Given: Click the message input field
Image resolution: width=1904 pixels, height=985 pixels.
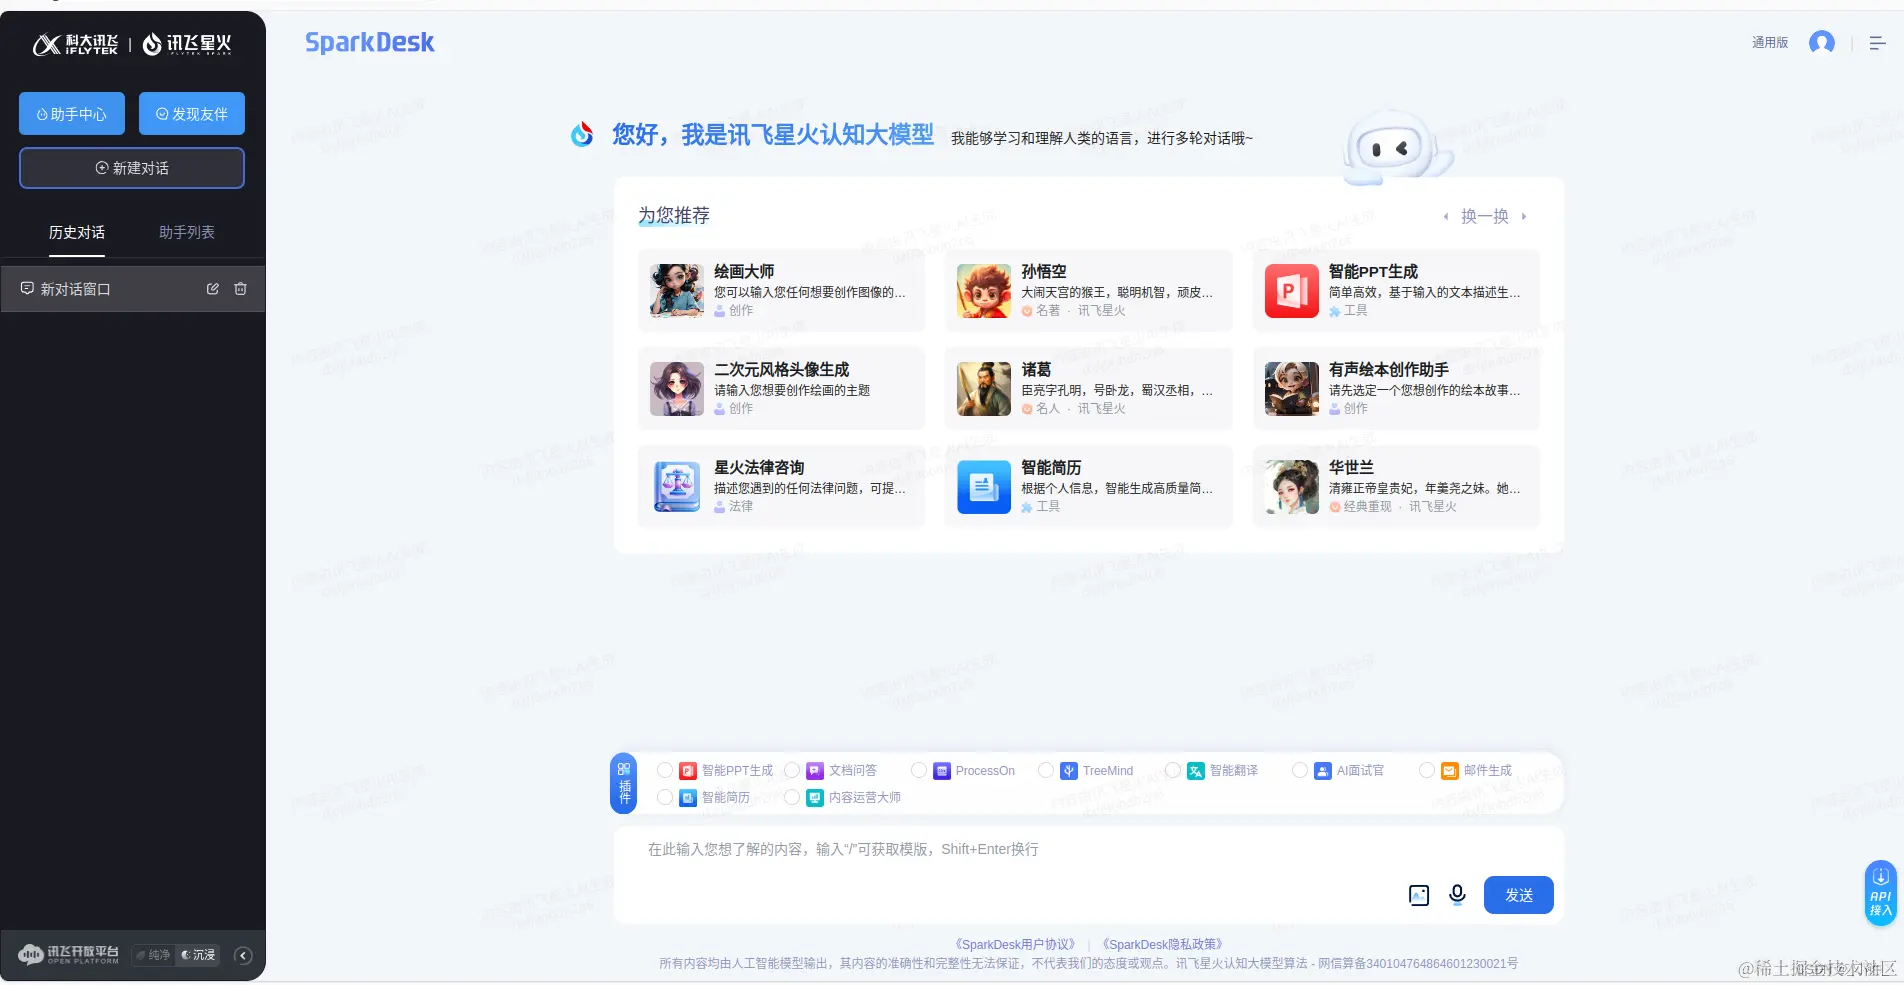Looking at the screenshot, I should [x=1000, y=850].
